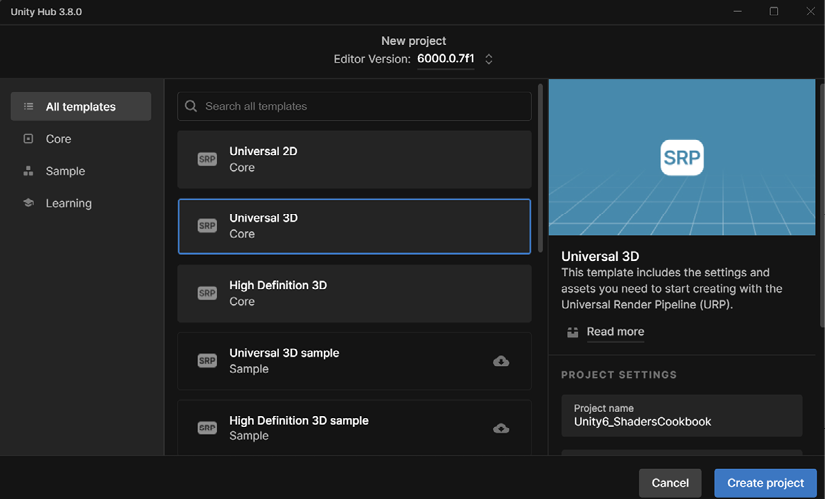Choose the High Definition 3D sample template
This screenshot has width=825, height=499.
pyautogui.click(x=354, y=428)
